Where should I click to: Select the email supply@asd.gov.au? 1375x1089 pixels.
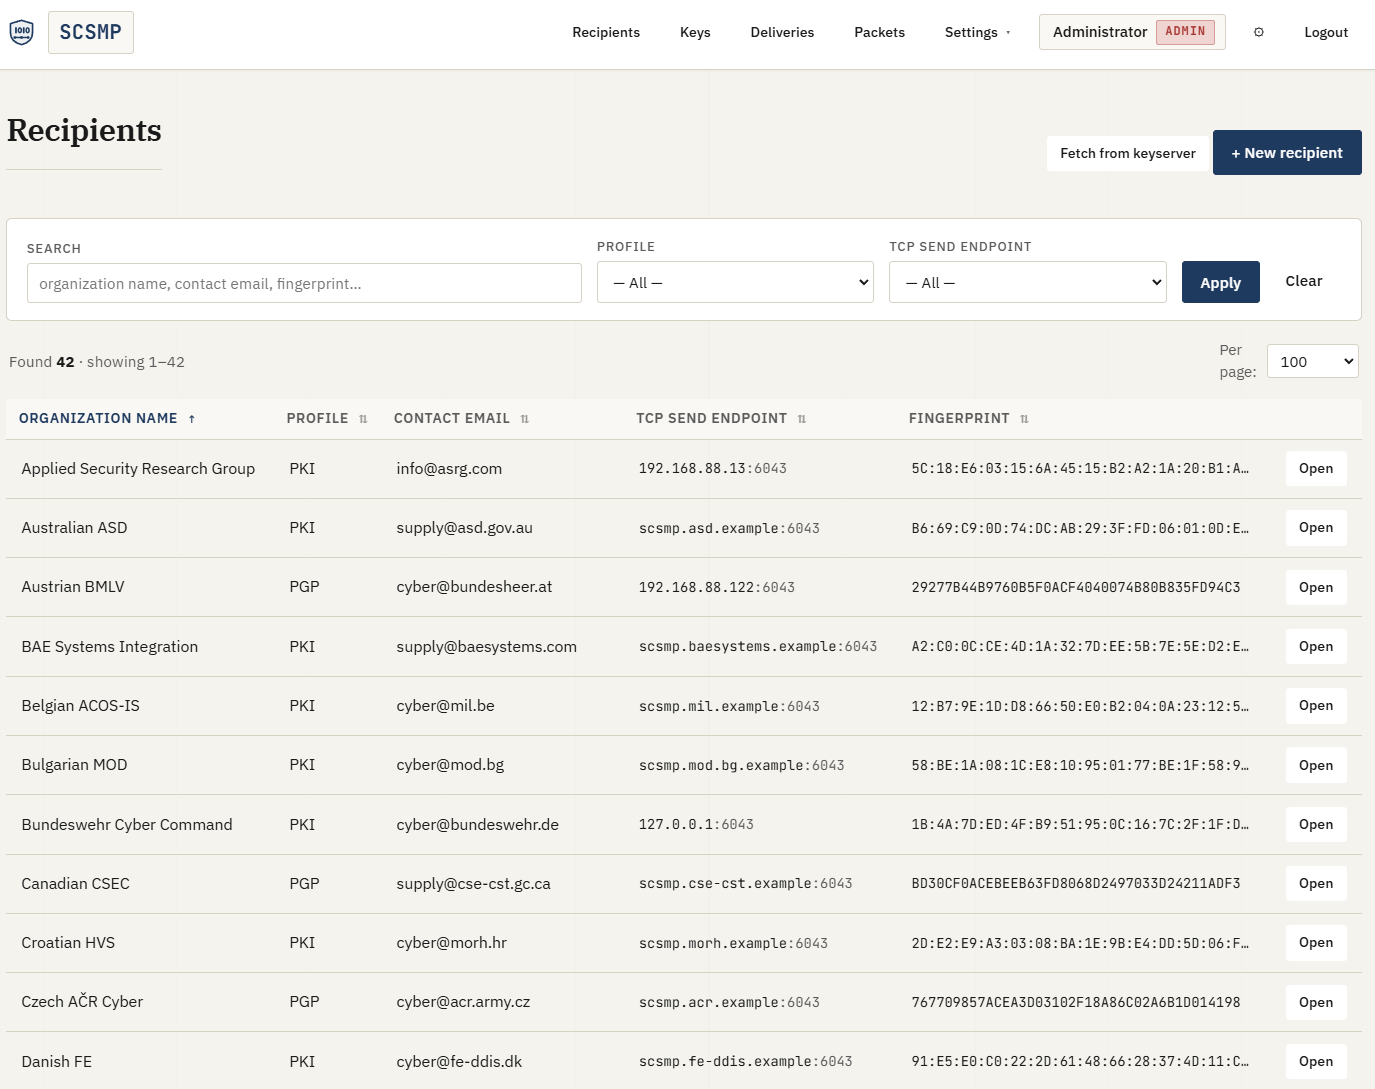[464, 527]
